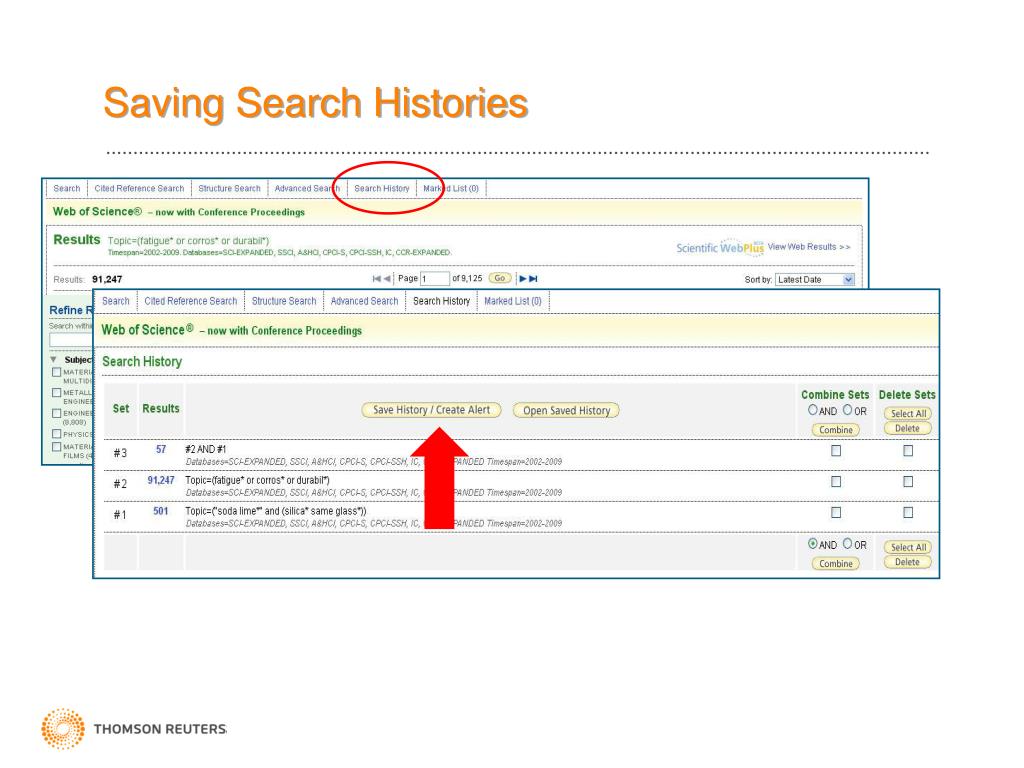Click the 'of 9,125' page count text
The image size is (1024, 768).
tap(467, 278)
